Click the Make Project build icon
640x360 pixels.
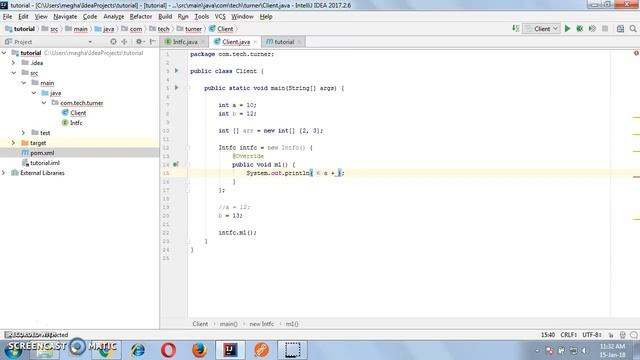(x=516, y=29)
